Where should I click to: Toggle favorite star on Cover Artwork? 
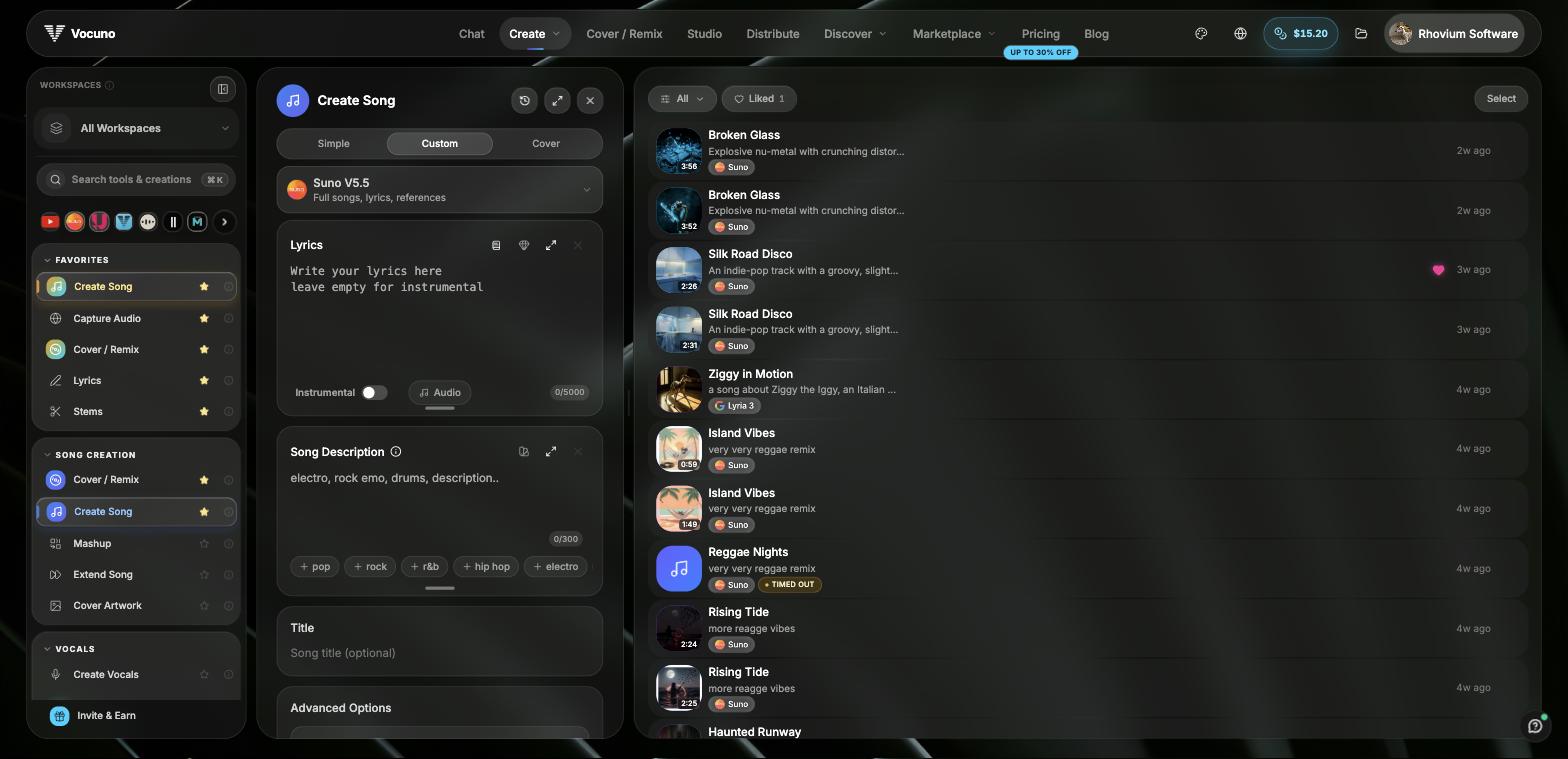(x=204, y=606)
